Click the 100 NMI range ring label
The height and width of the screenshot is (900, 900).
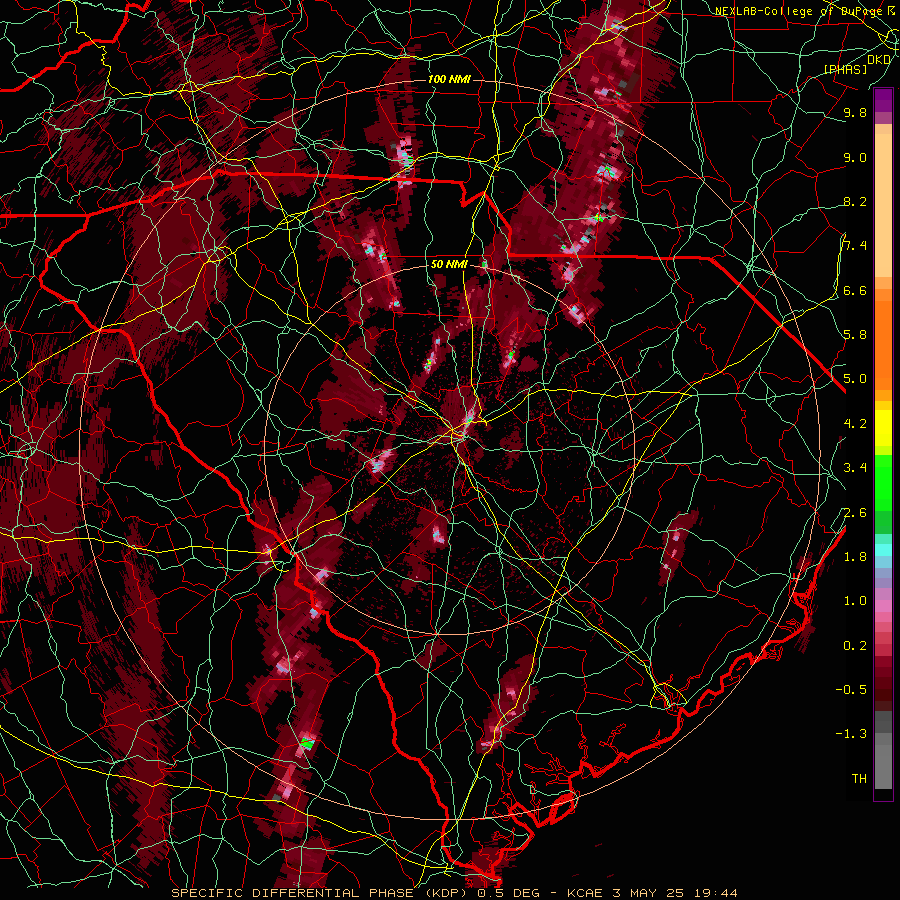coord(449,79)
